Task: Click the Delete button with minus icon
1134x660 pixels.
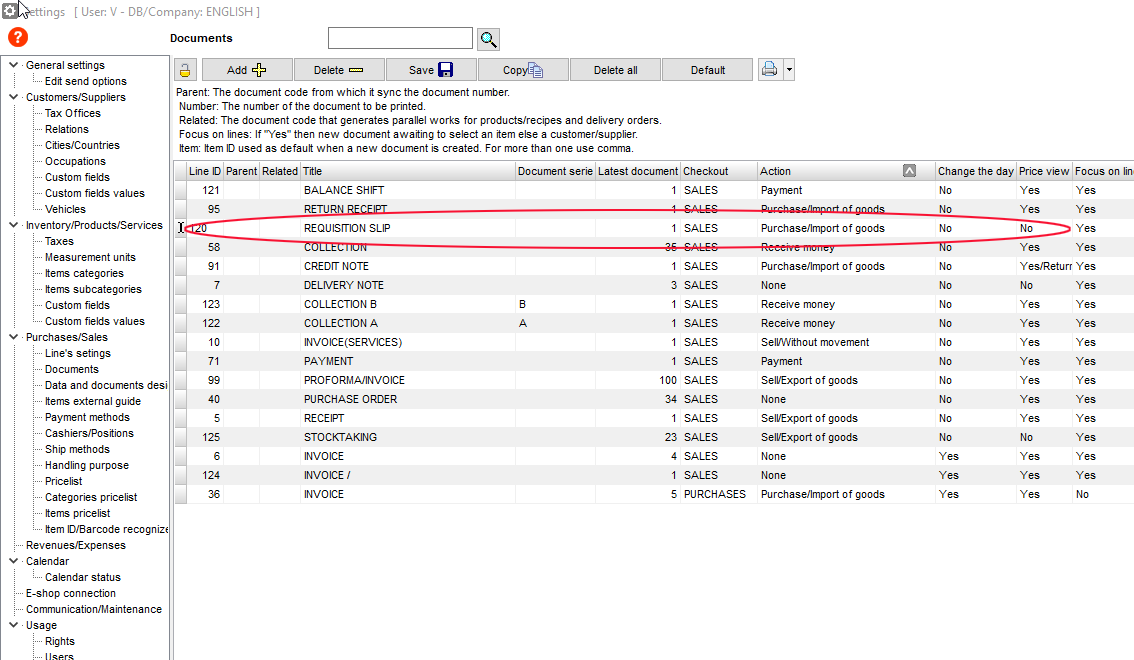Action: click(338, 70)
